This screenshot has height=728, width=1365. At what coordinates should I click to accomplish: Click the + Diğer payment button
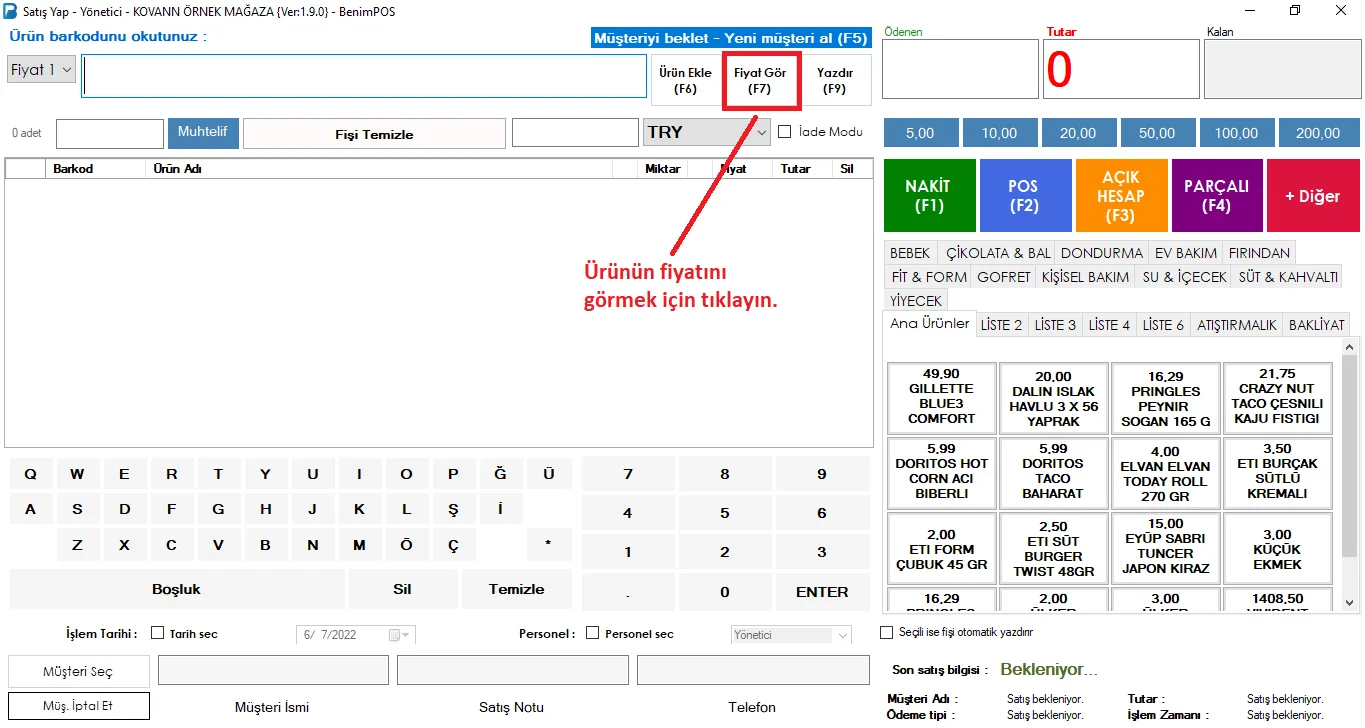point(1313,196)
